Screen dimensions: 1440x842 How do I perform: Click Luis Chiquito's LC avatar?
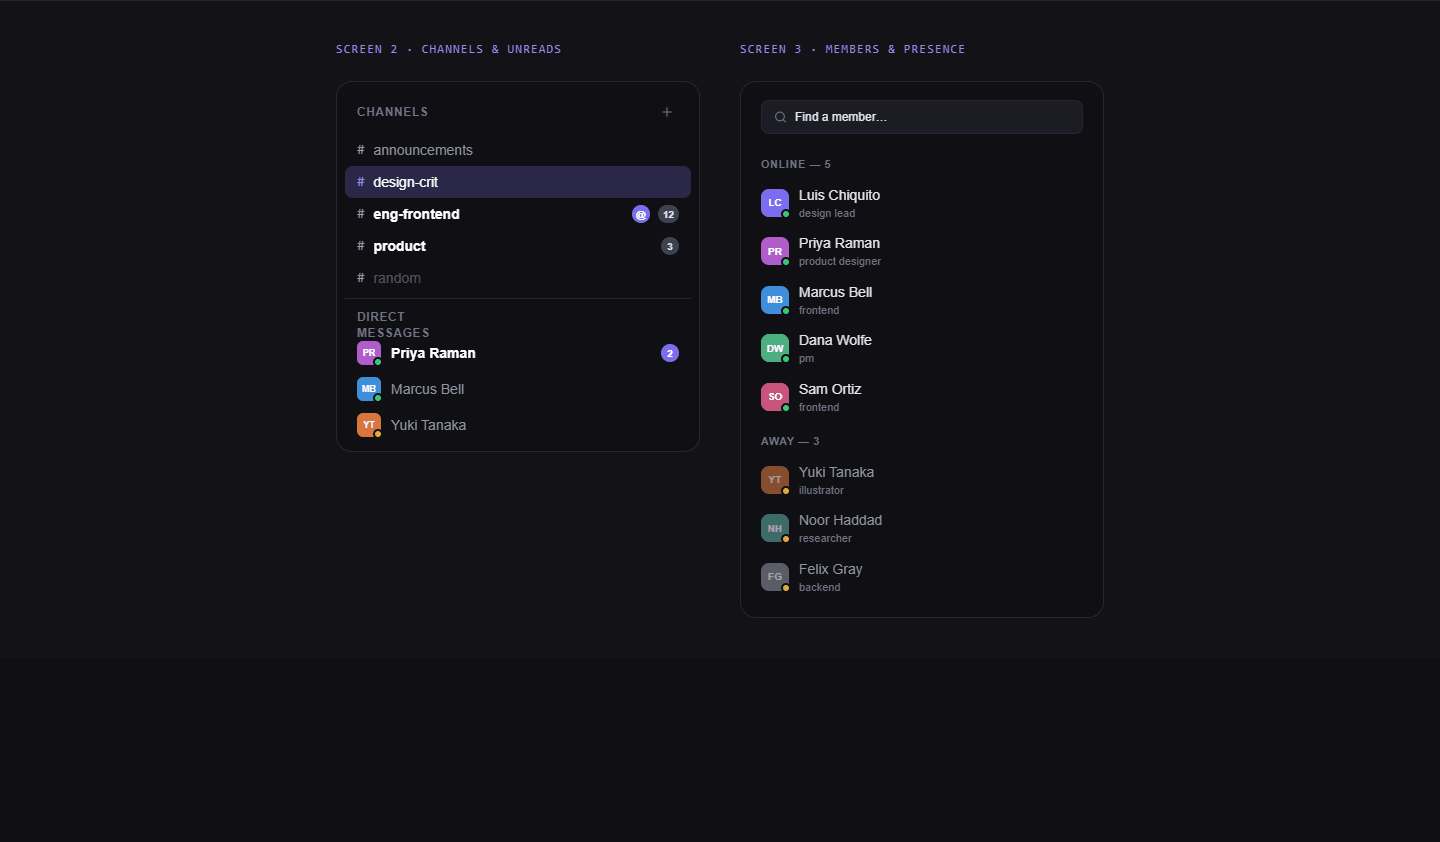[775, 203]
